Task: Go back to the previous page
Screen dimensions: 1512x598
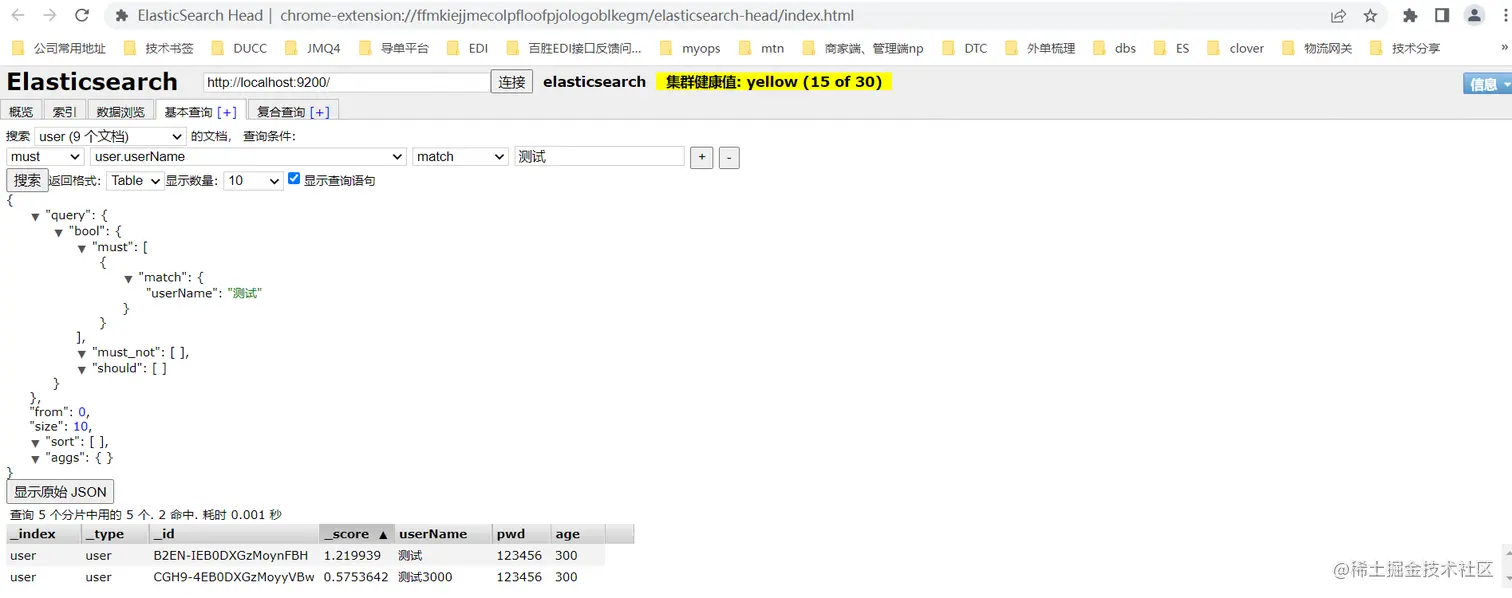Action: click(18, 16)
